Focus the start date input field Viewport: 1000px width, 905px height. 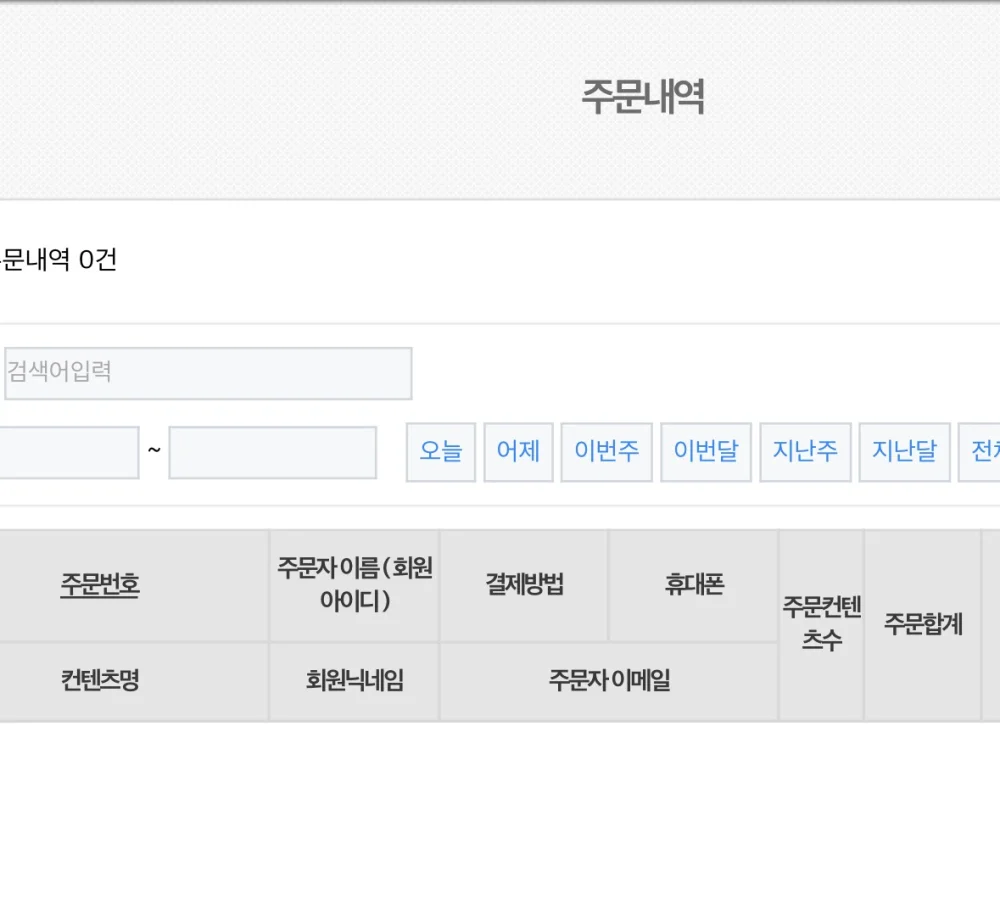tap(68, 453)
